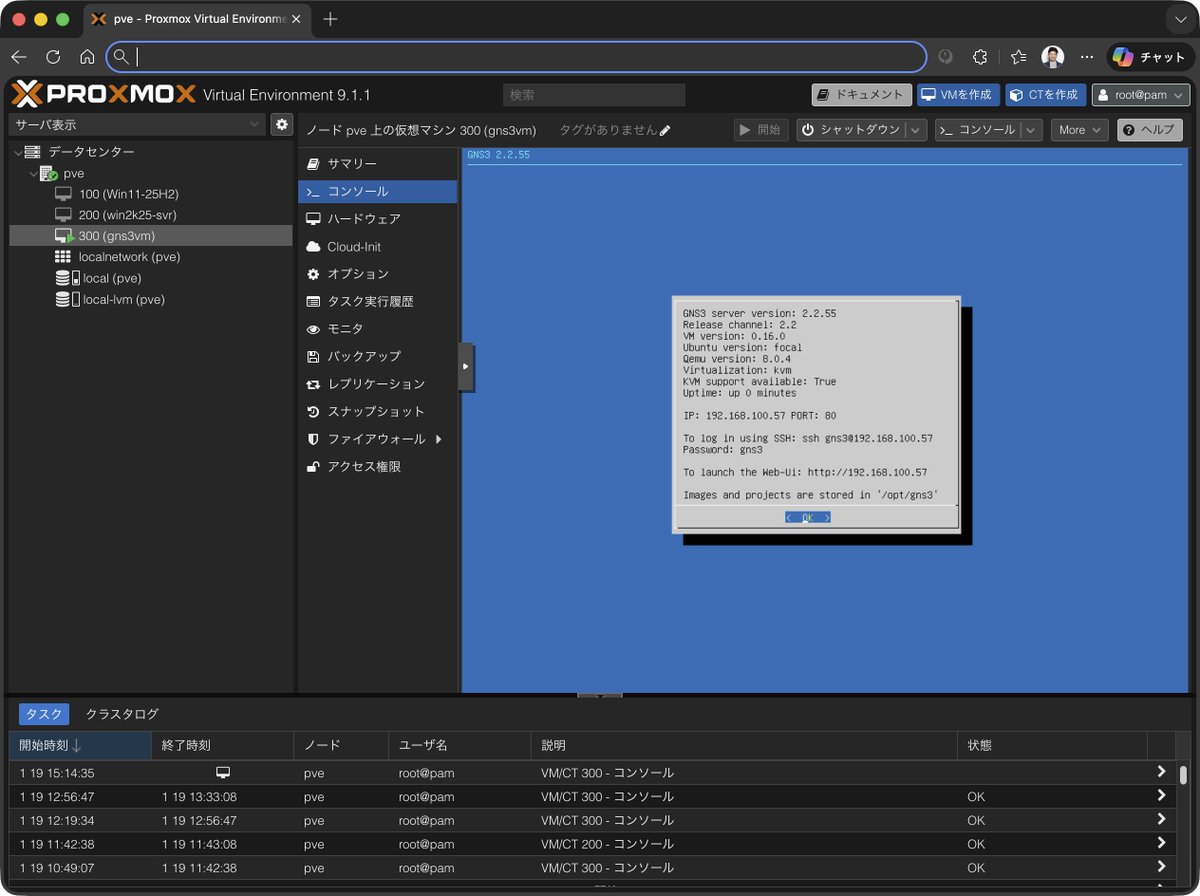Open the スナップショット panel
The height and width of the screenshot is (896, 1200).
pyautogui.click(x=378, y=411)
